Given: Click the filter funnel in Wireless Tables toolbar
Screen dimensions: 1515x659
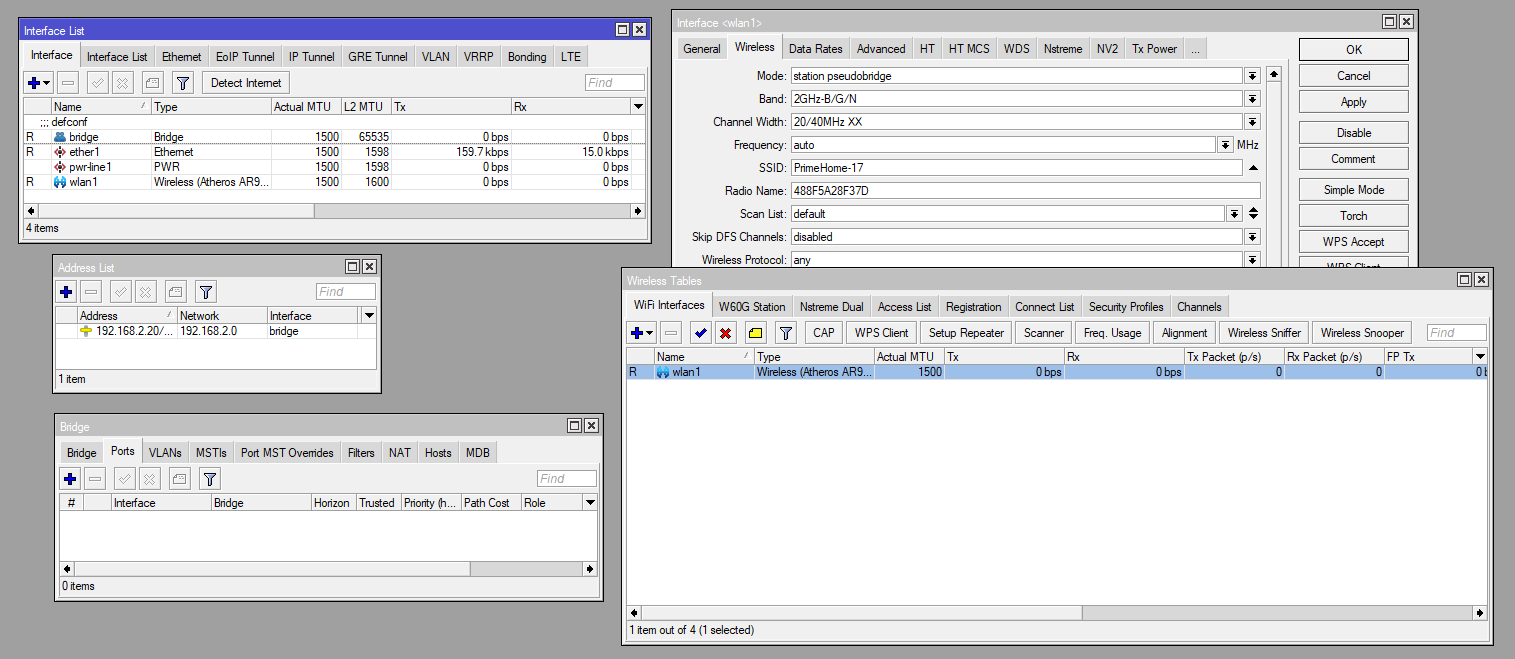Looking at the screenshot, I should coord(786,333).
